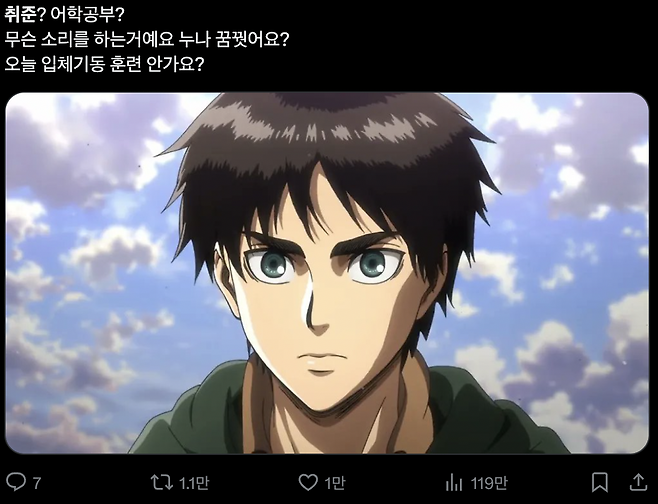The width and height of the screenshot is (658, 504).
Task: Click the word 어학공부? in first line
Action: (87, 15)
